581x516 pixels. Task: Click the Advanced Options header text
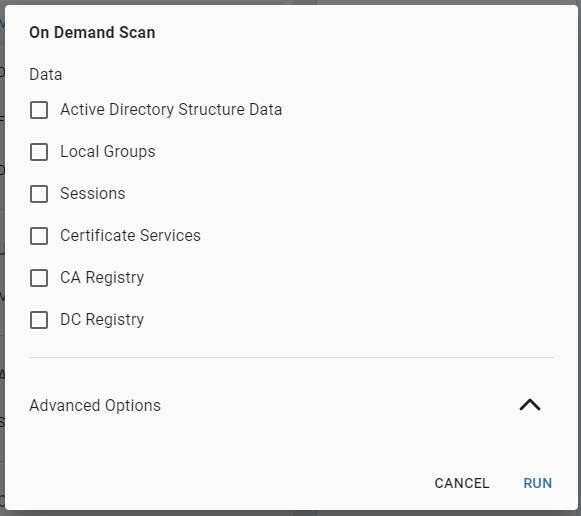click(x=95, y=405)
